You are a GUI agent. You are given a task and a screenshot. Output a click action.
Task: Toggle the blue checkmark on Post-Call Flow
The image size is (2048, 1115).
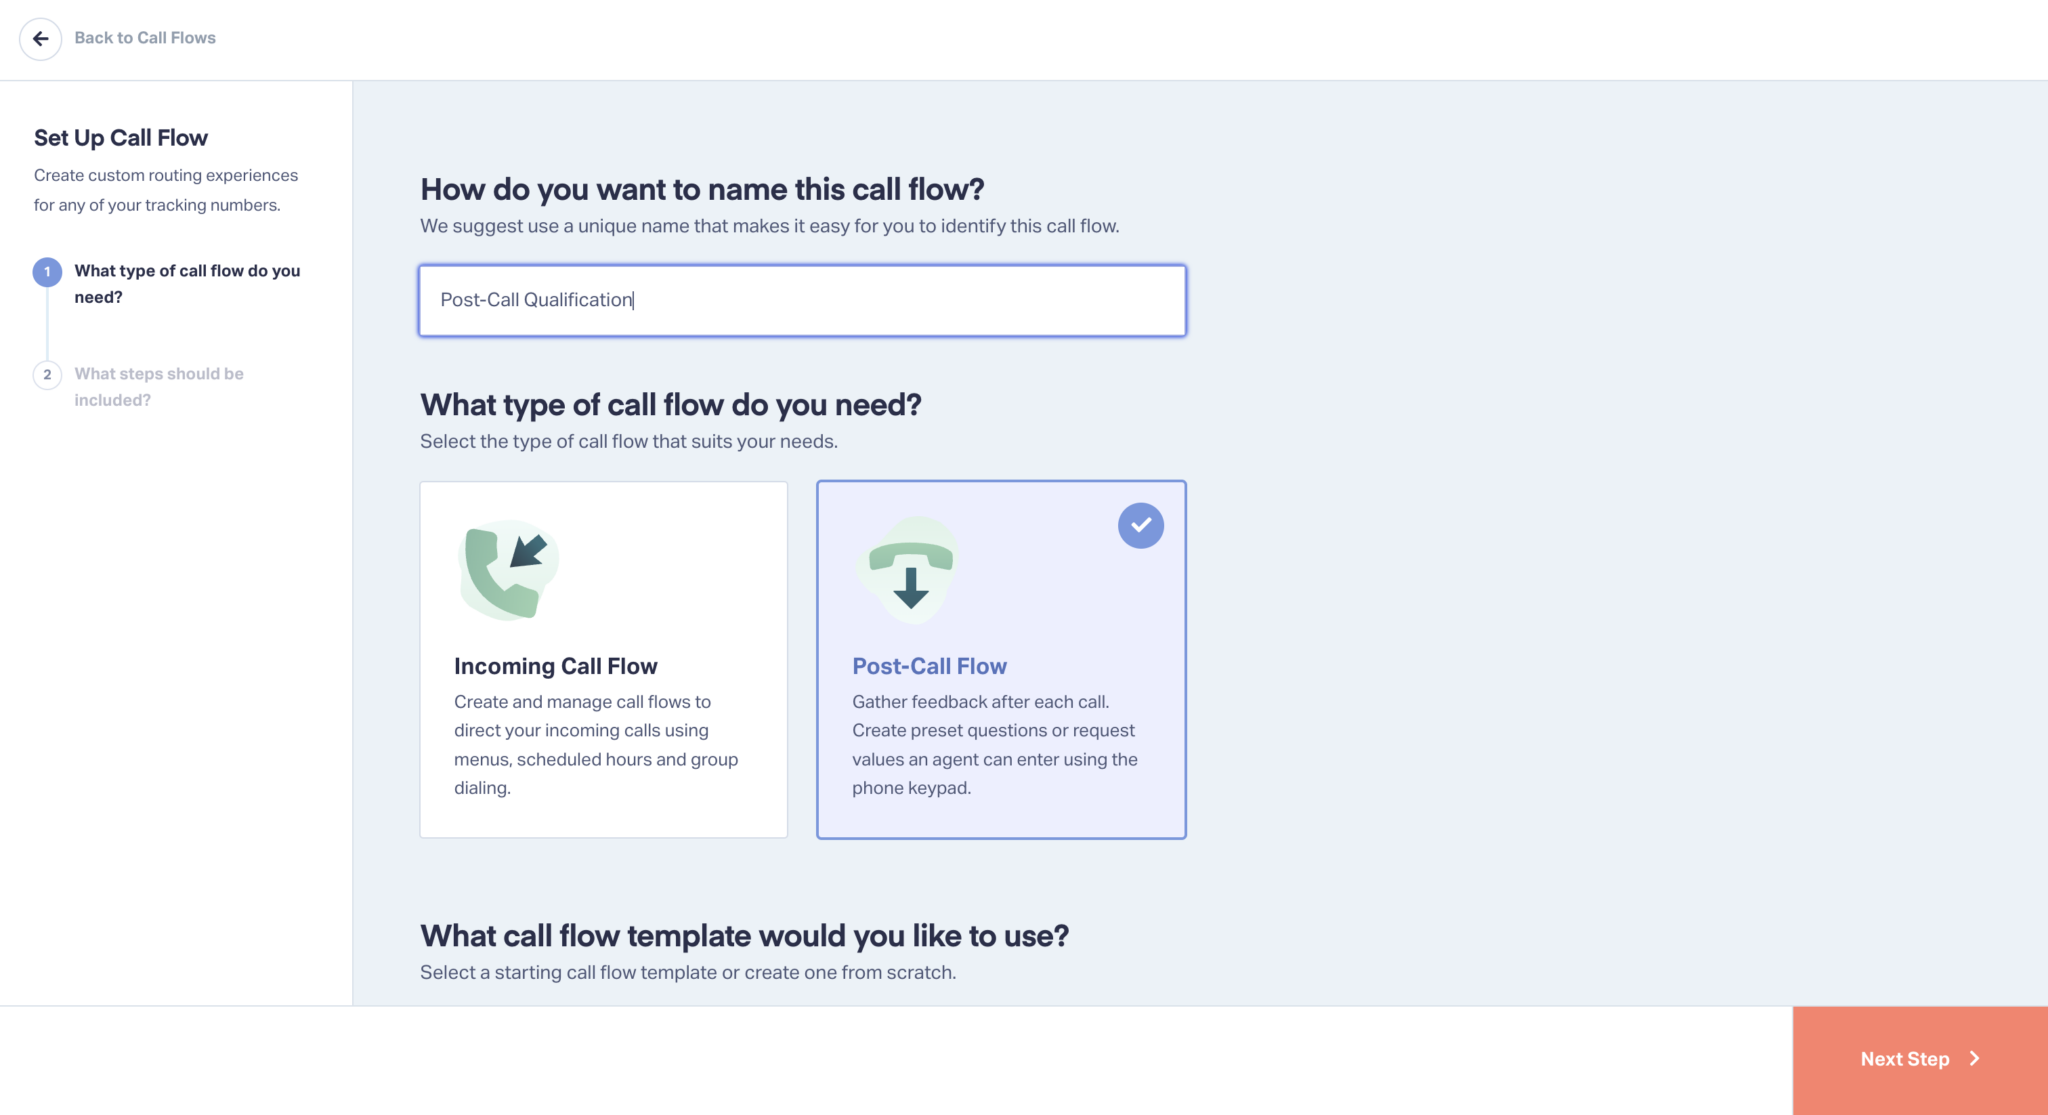1141,525
